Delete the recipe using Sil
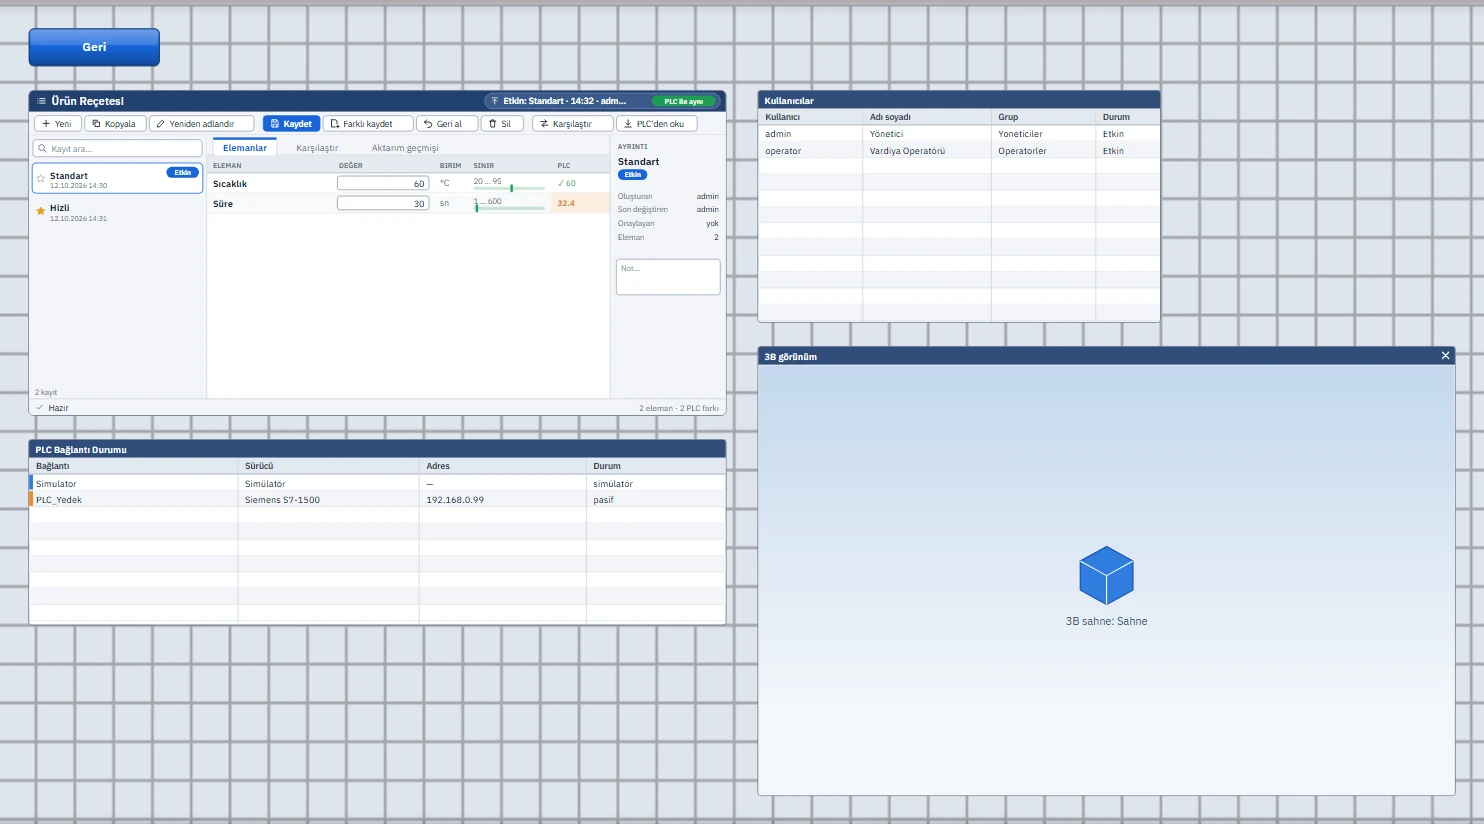 click(503, 124)
